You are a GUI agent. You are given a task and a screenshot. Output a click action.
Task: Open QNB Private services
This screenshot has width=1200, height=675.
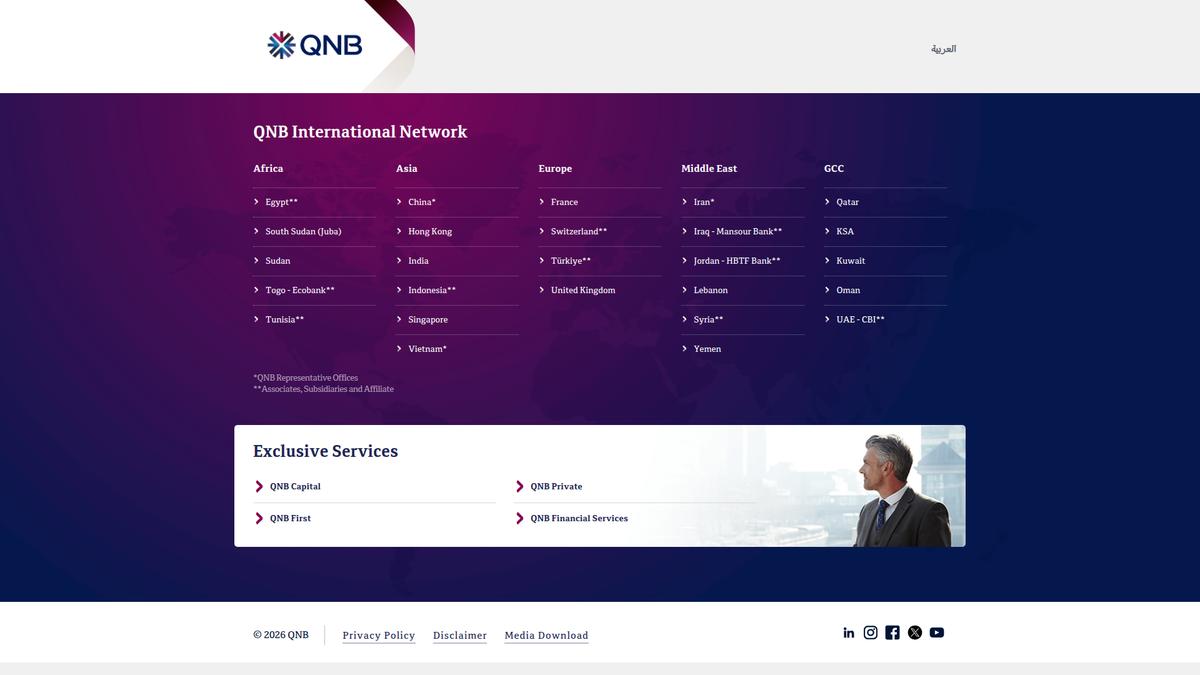(x=557, y=486)
